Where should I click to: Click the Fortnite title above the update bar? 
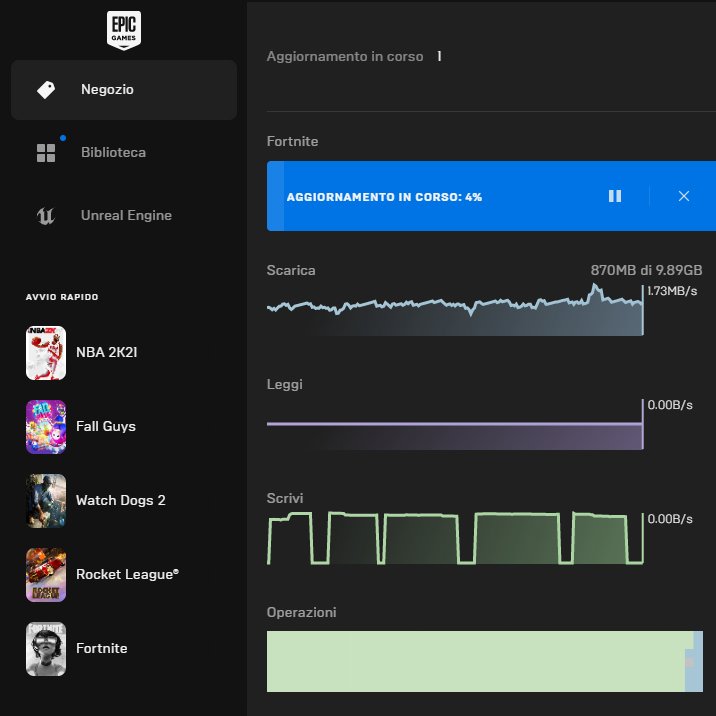tap(292, 142)
